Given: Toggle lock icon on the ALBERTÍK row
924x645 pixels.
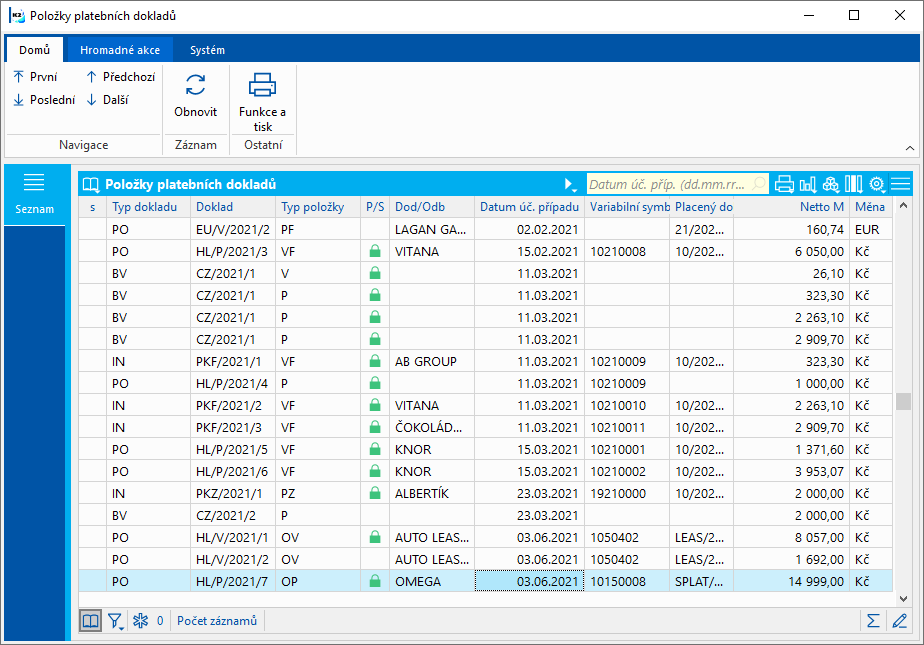Looking at the screenshot, I should click(375, 493).
